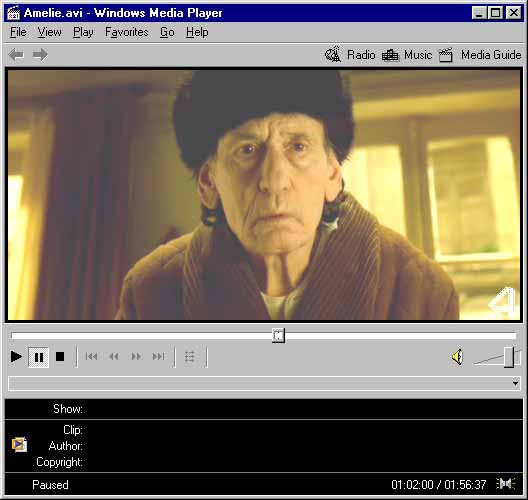The image size is (528, 500).
Task: Mute audio using the speaker icon
Action: pos(457,357)
